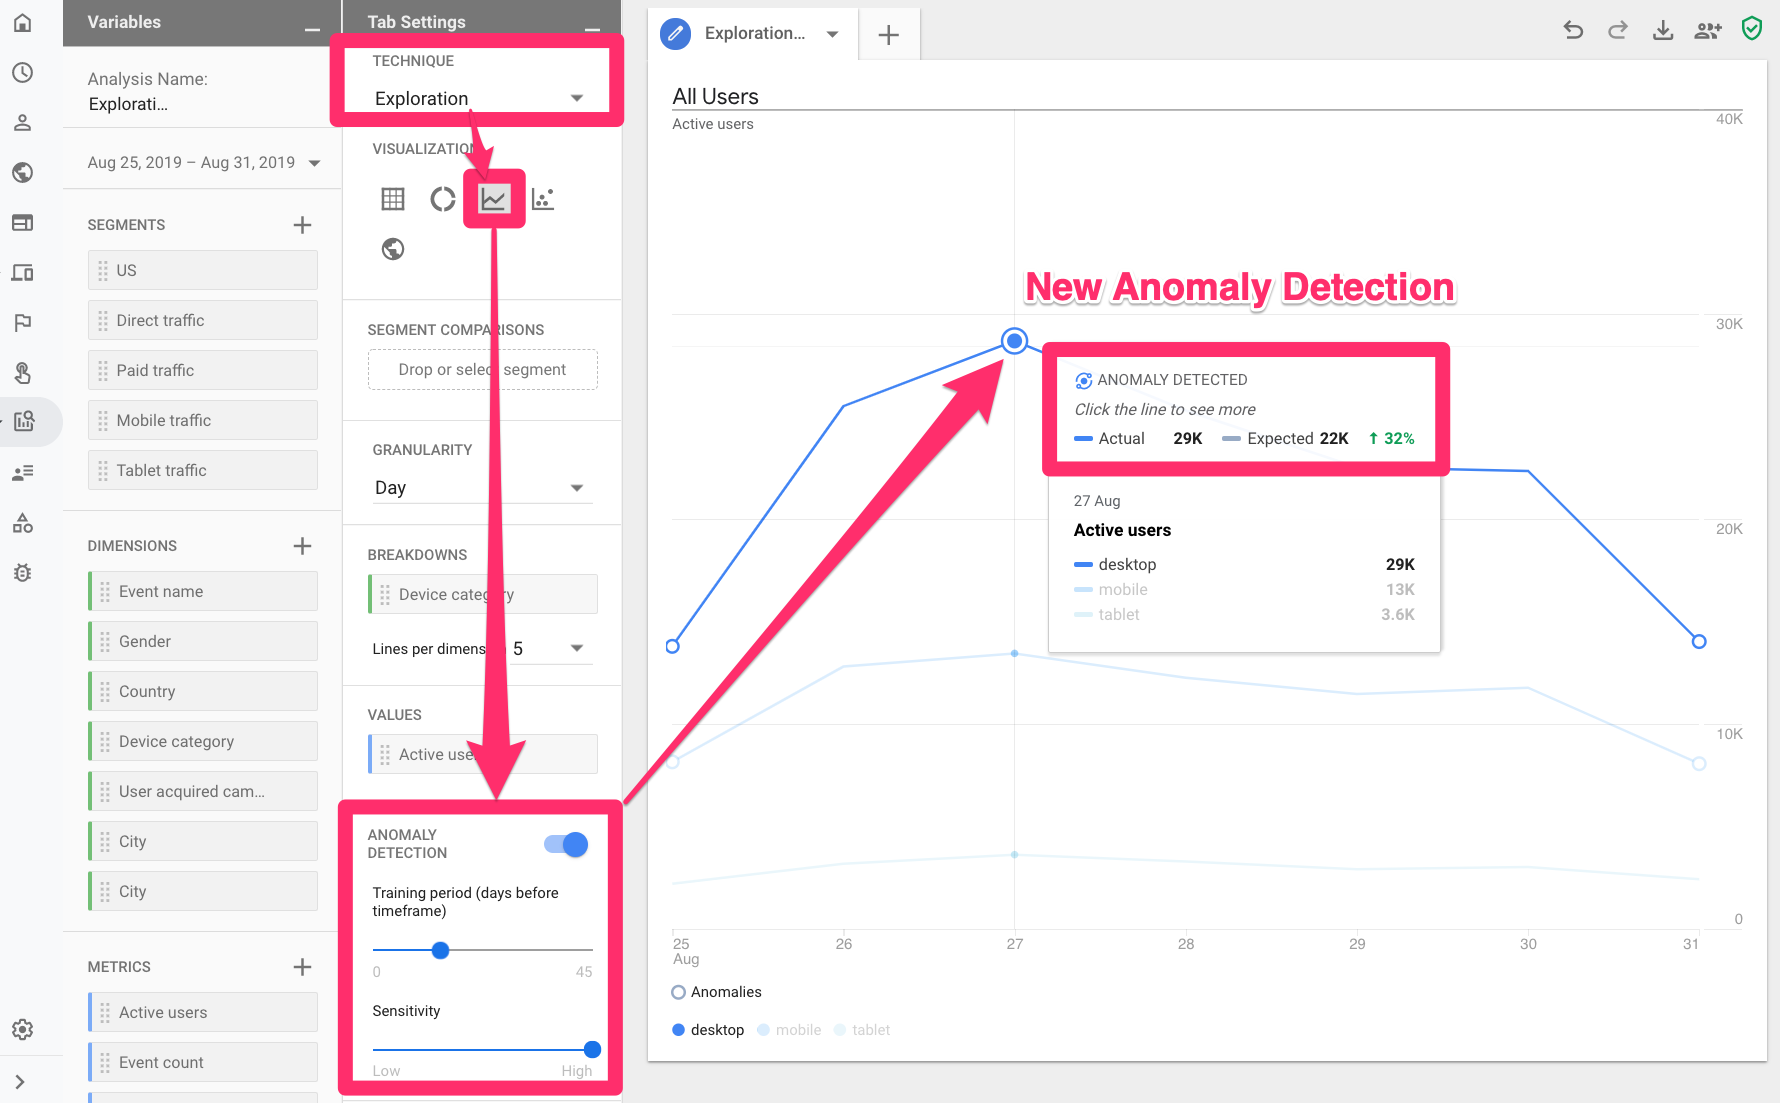1780x1103 pixels.
Task: Toggle the Anomaly Detection switch
Action: tap(565, 844)
